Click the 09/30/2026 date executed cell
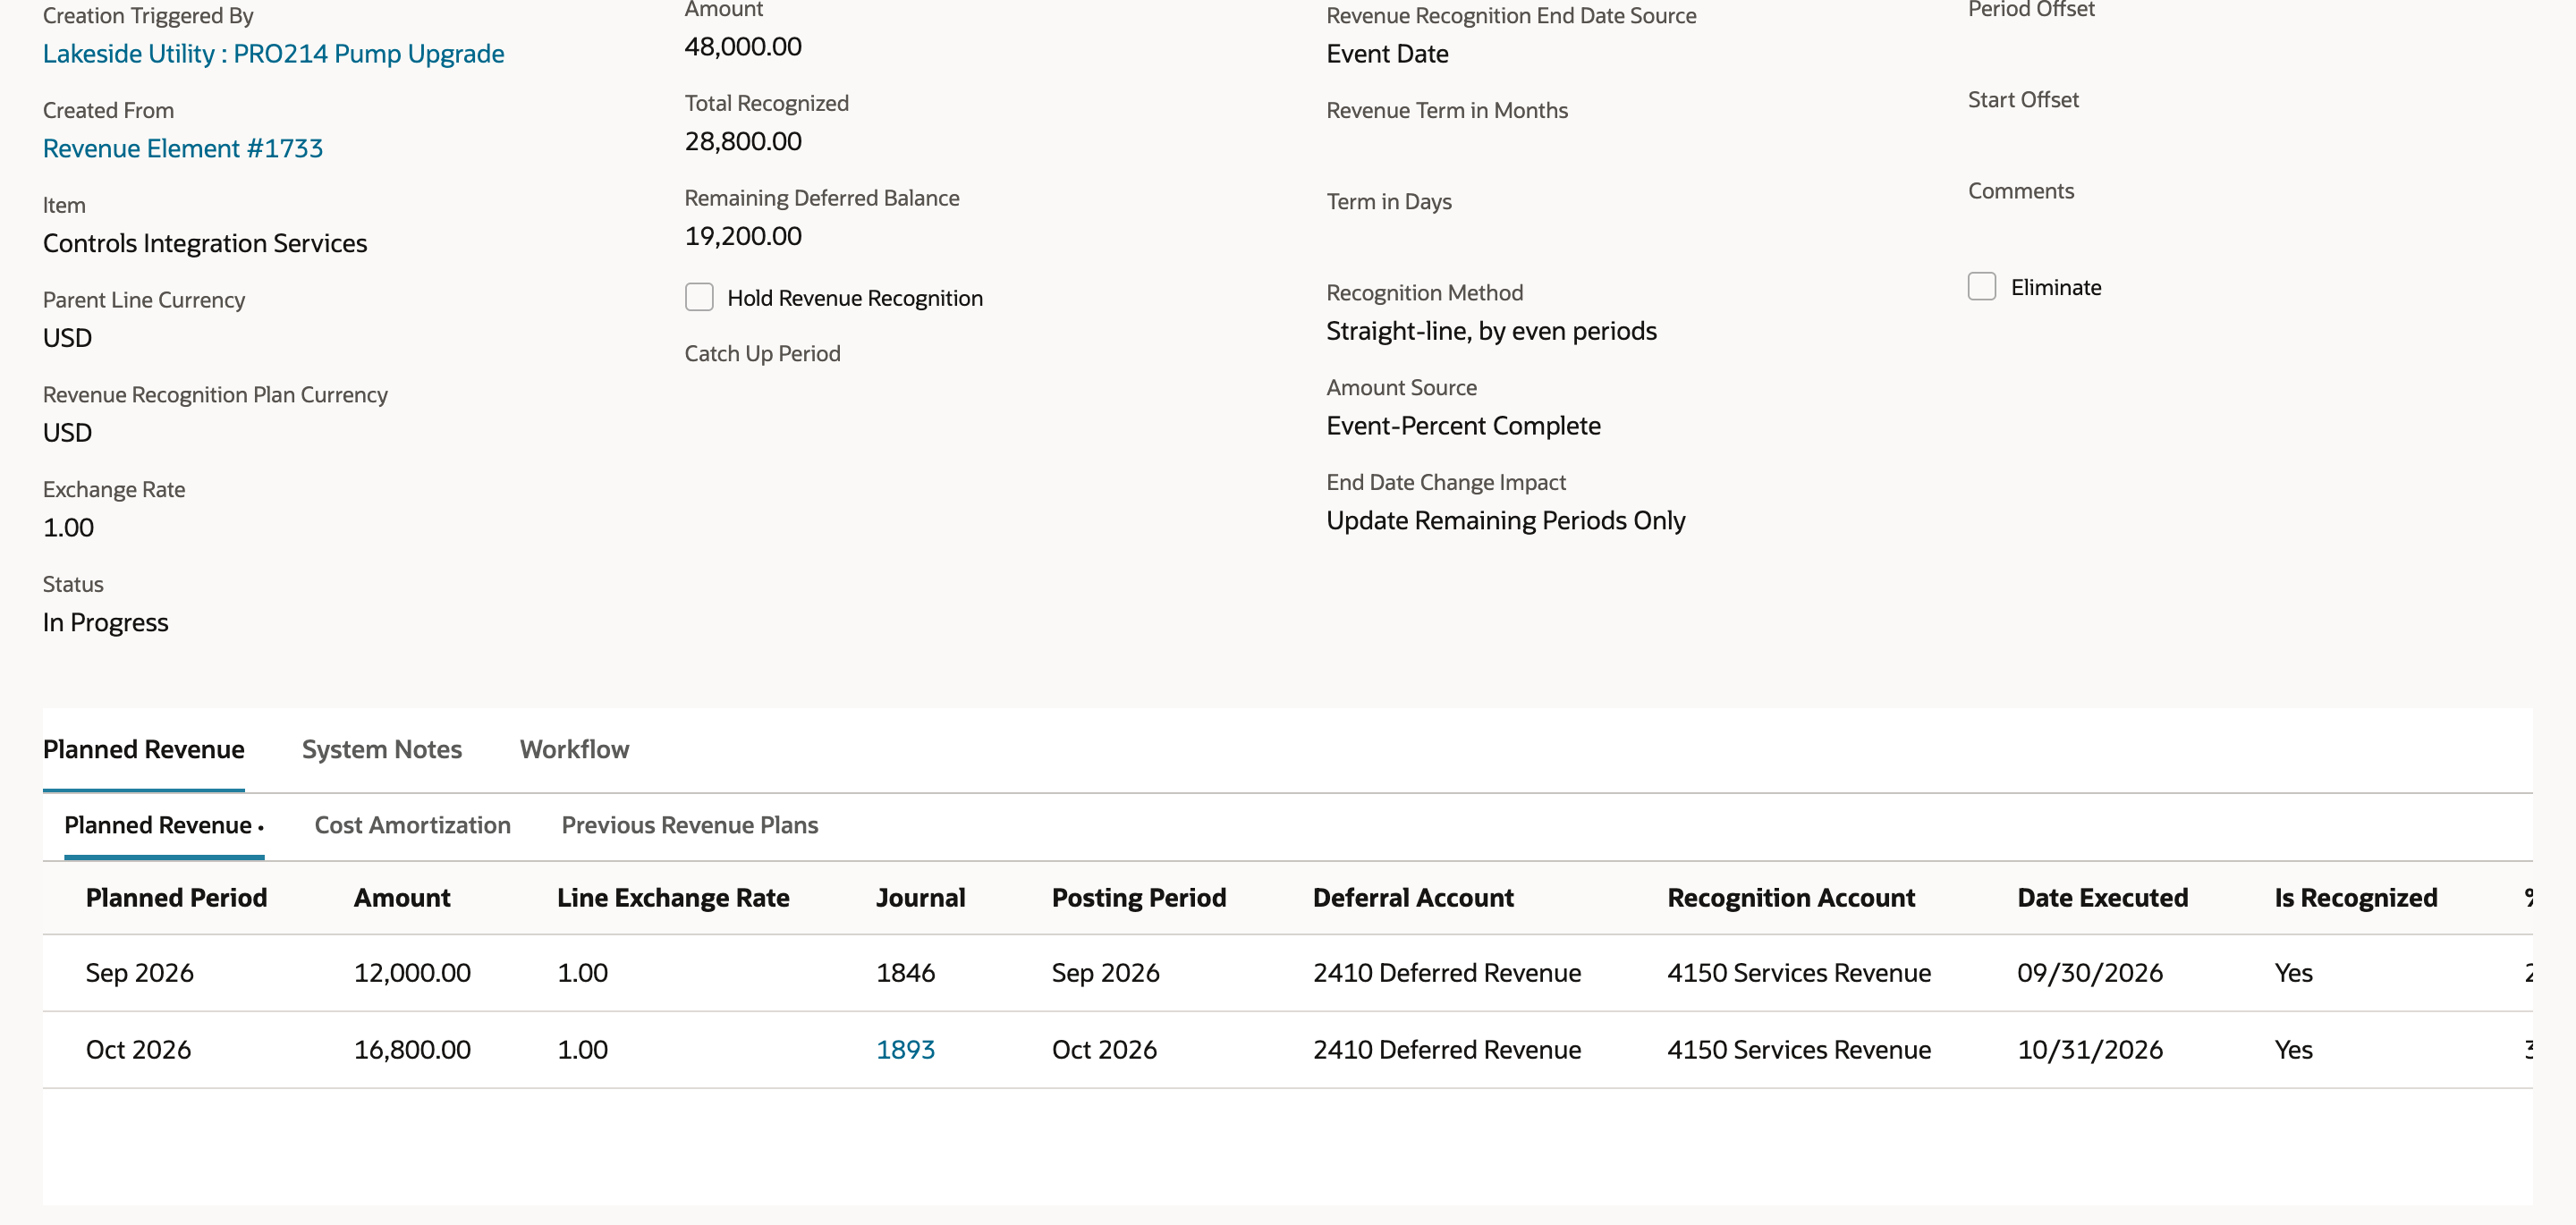Viewport: 2576px width, 1225px height. point(2090,973)
